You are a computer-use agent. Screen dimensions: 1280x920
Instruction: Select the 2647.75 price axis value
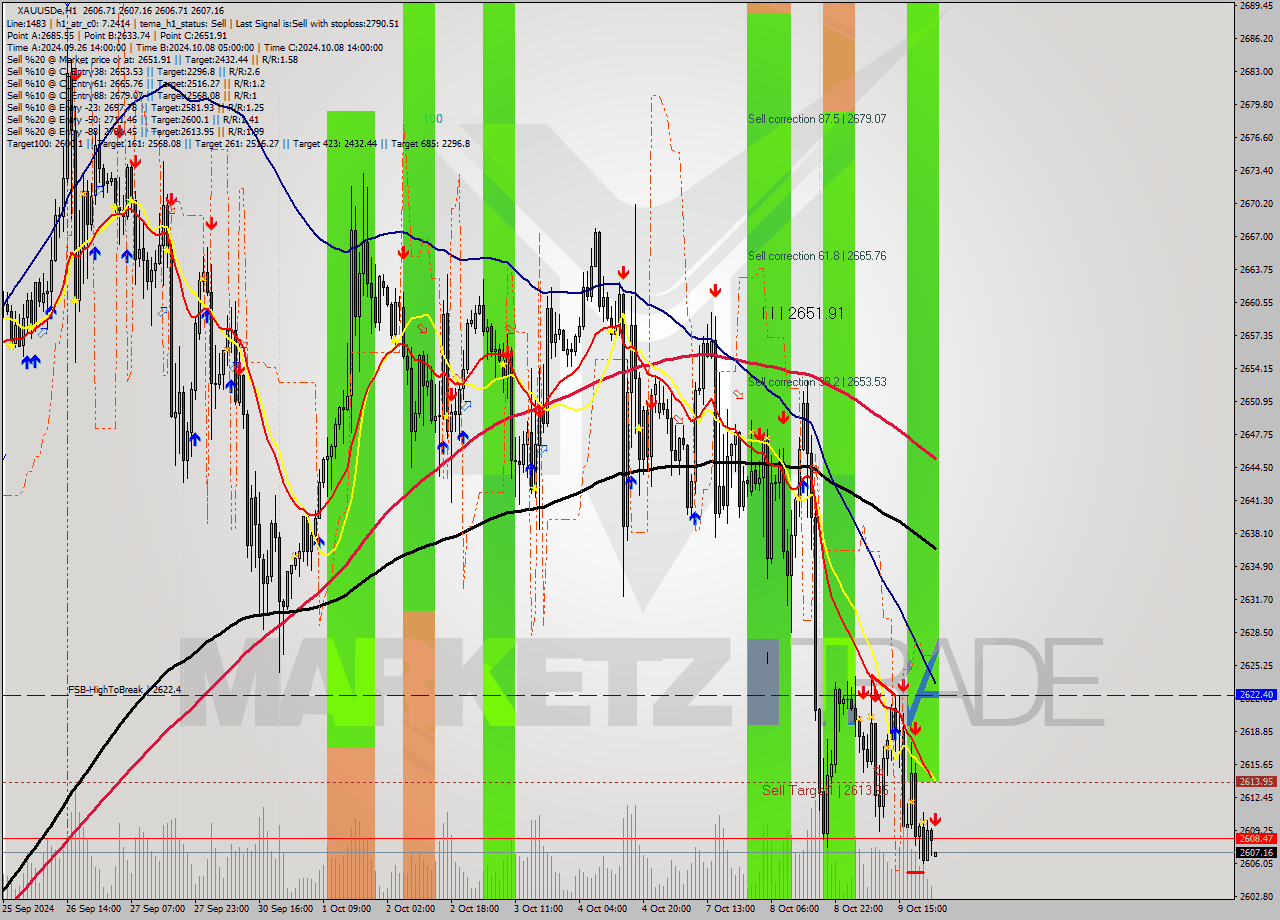point(1256,435)
